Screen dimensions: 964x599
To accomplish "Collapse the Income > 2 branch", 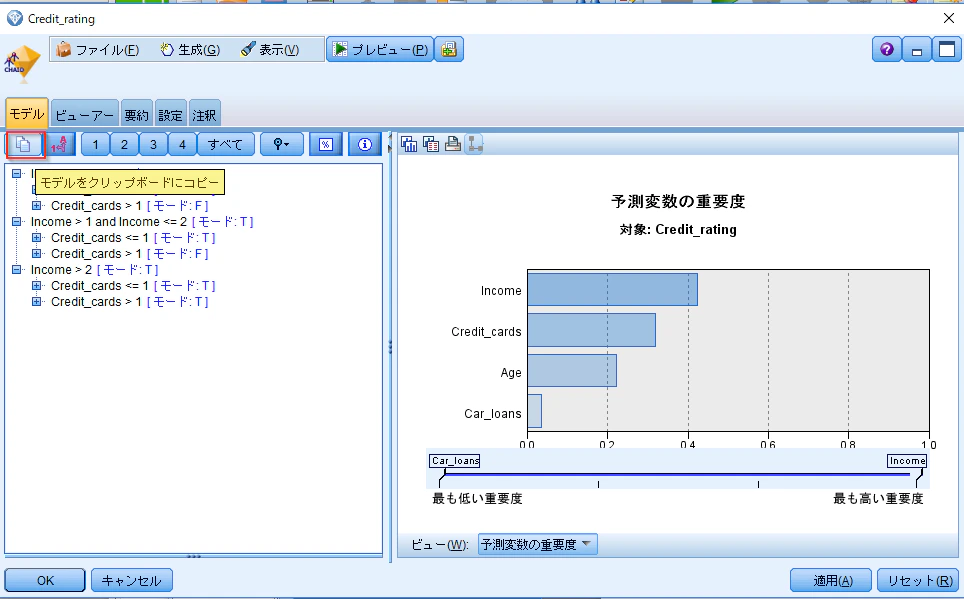I will click(17, 269).
